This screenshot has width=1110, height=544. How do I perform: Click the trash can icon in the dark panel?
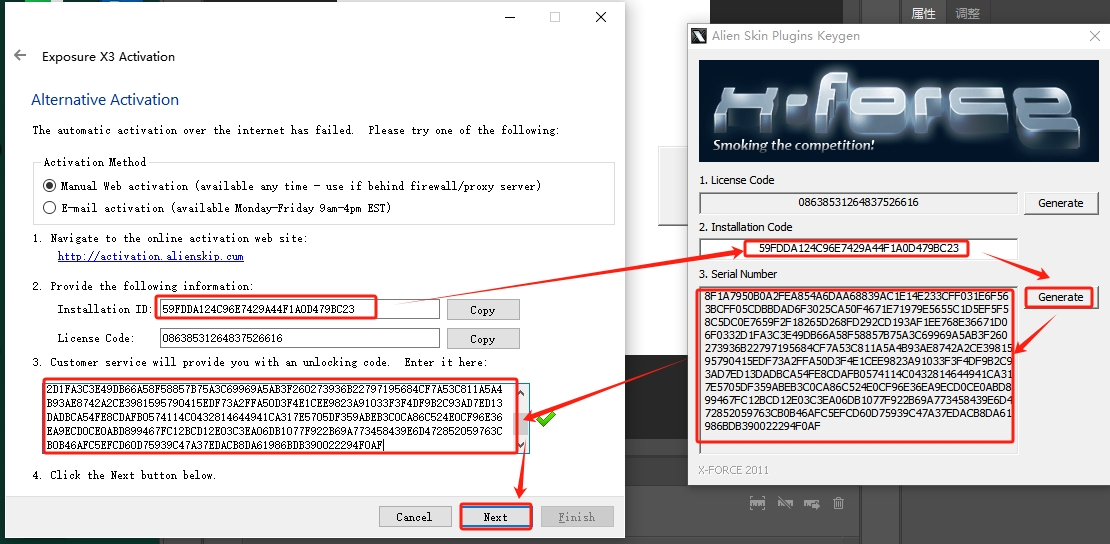tap(838, 503)
